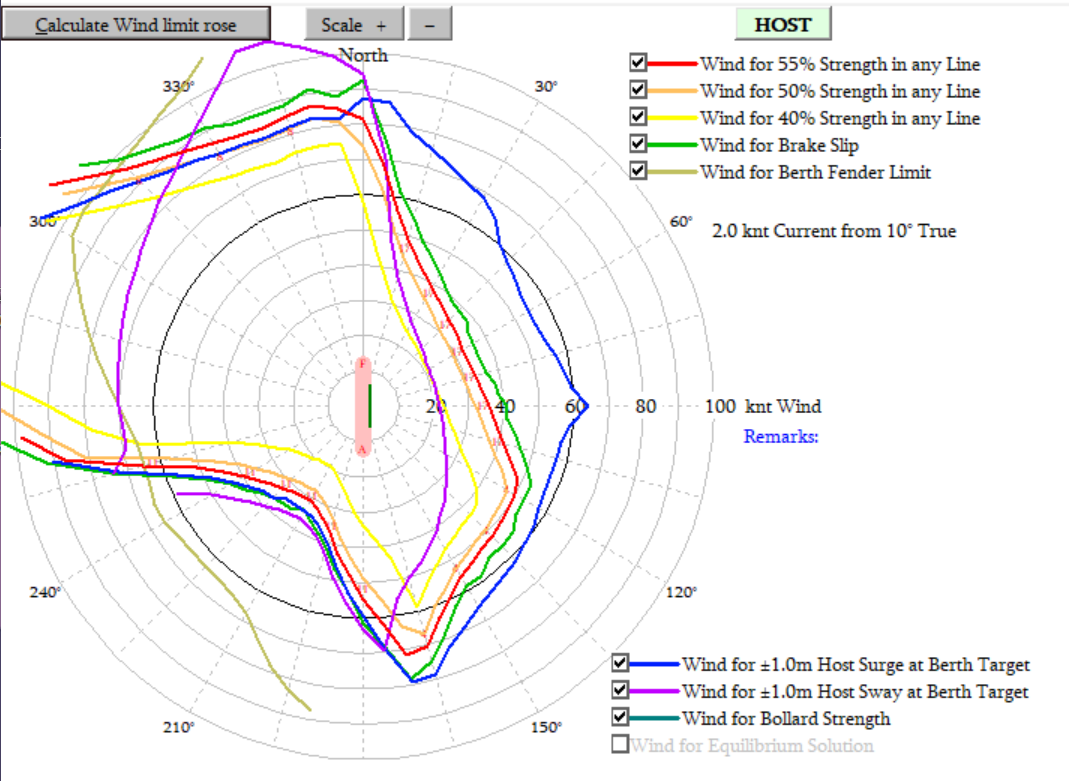Click purple Host Sway legend line
This screenshot has width=1069, height=781.
(654, 691)
